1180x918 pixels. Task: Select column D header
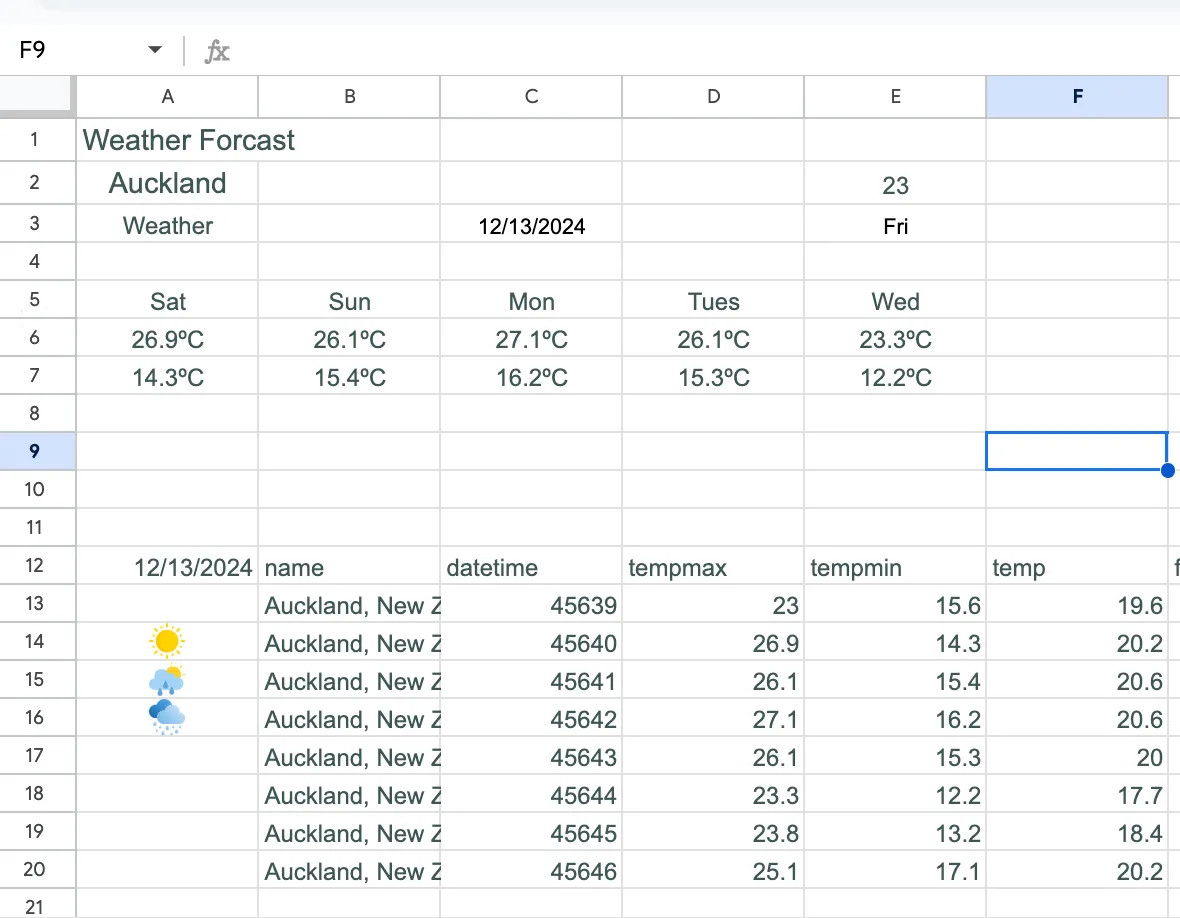point(713,96)
